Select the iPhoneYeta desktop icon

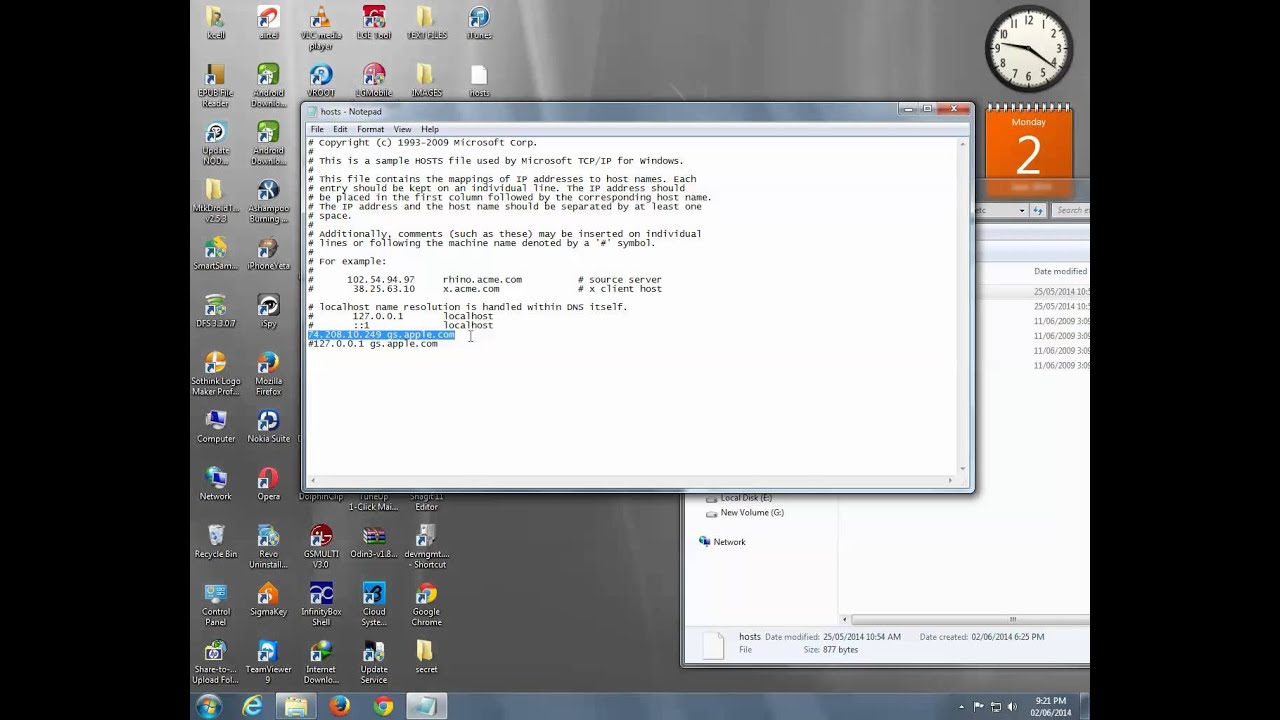click(268, 254)
